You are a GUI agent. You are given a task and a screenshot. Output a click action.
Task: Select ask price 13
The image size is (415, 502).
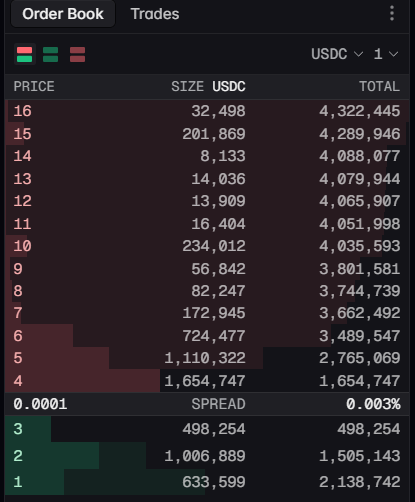click(22, 179)
